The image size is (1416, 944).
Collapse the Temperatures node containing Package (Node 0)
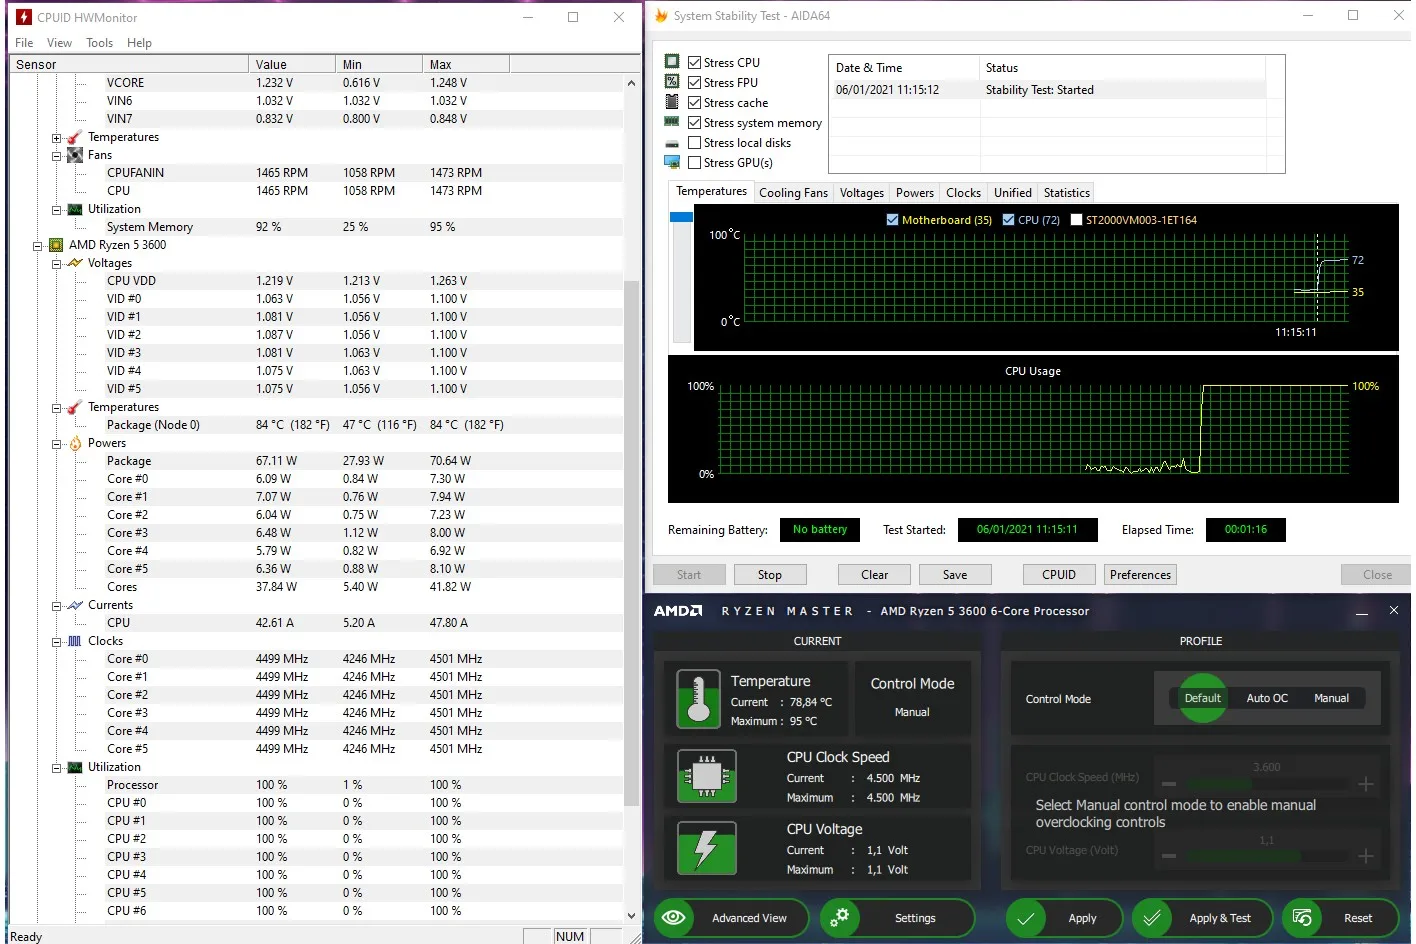(x=56, y=408)
